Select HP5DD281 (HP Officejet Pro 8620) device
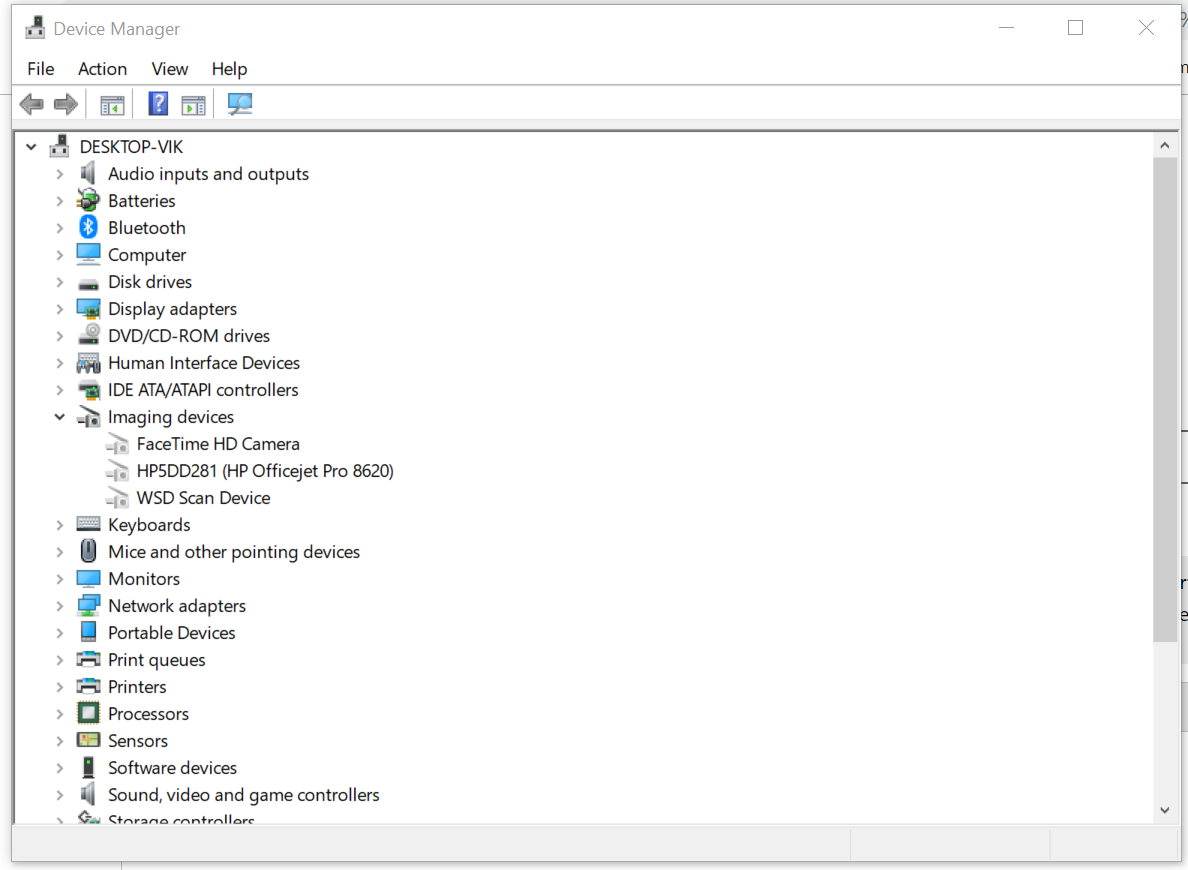The height and width of the screenshot is (870, 1188). 265,471
